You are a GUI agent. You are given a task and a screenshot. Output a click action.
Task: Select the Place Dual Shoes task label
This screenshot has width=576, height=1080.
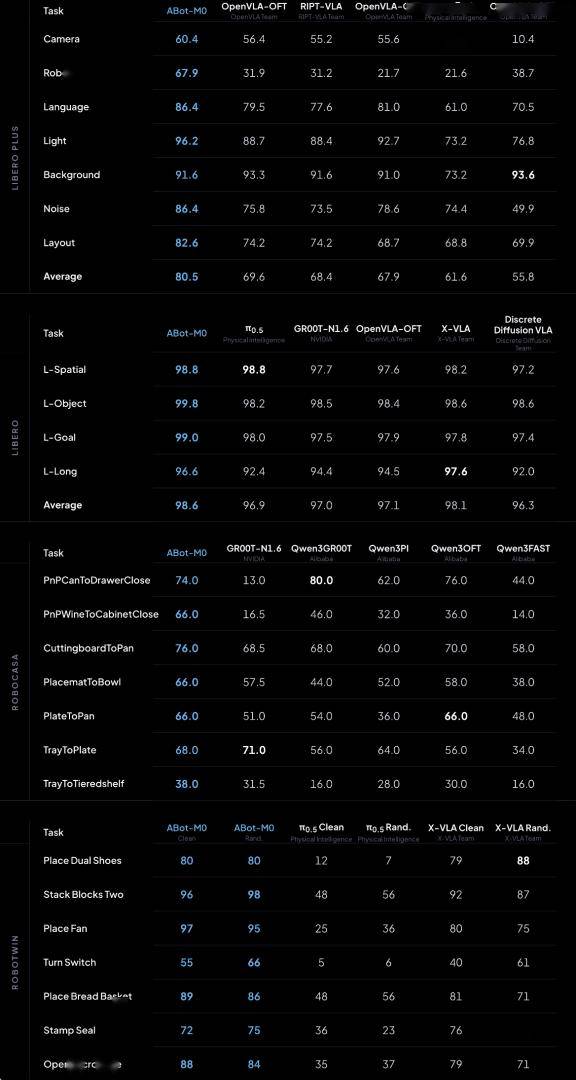[x=82, y=861]
